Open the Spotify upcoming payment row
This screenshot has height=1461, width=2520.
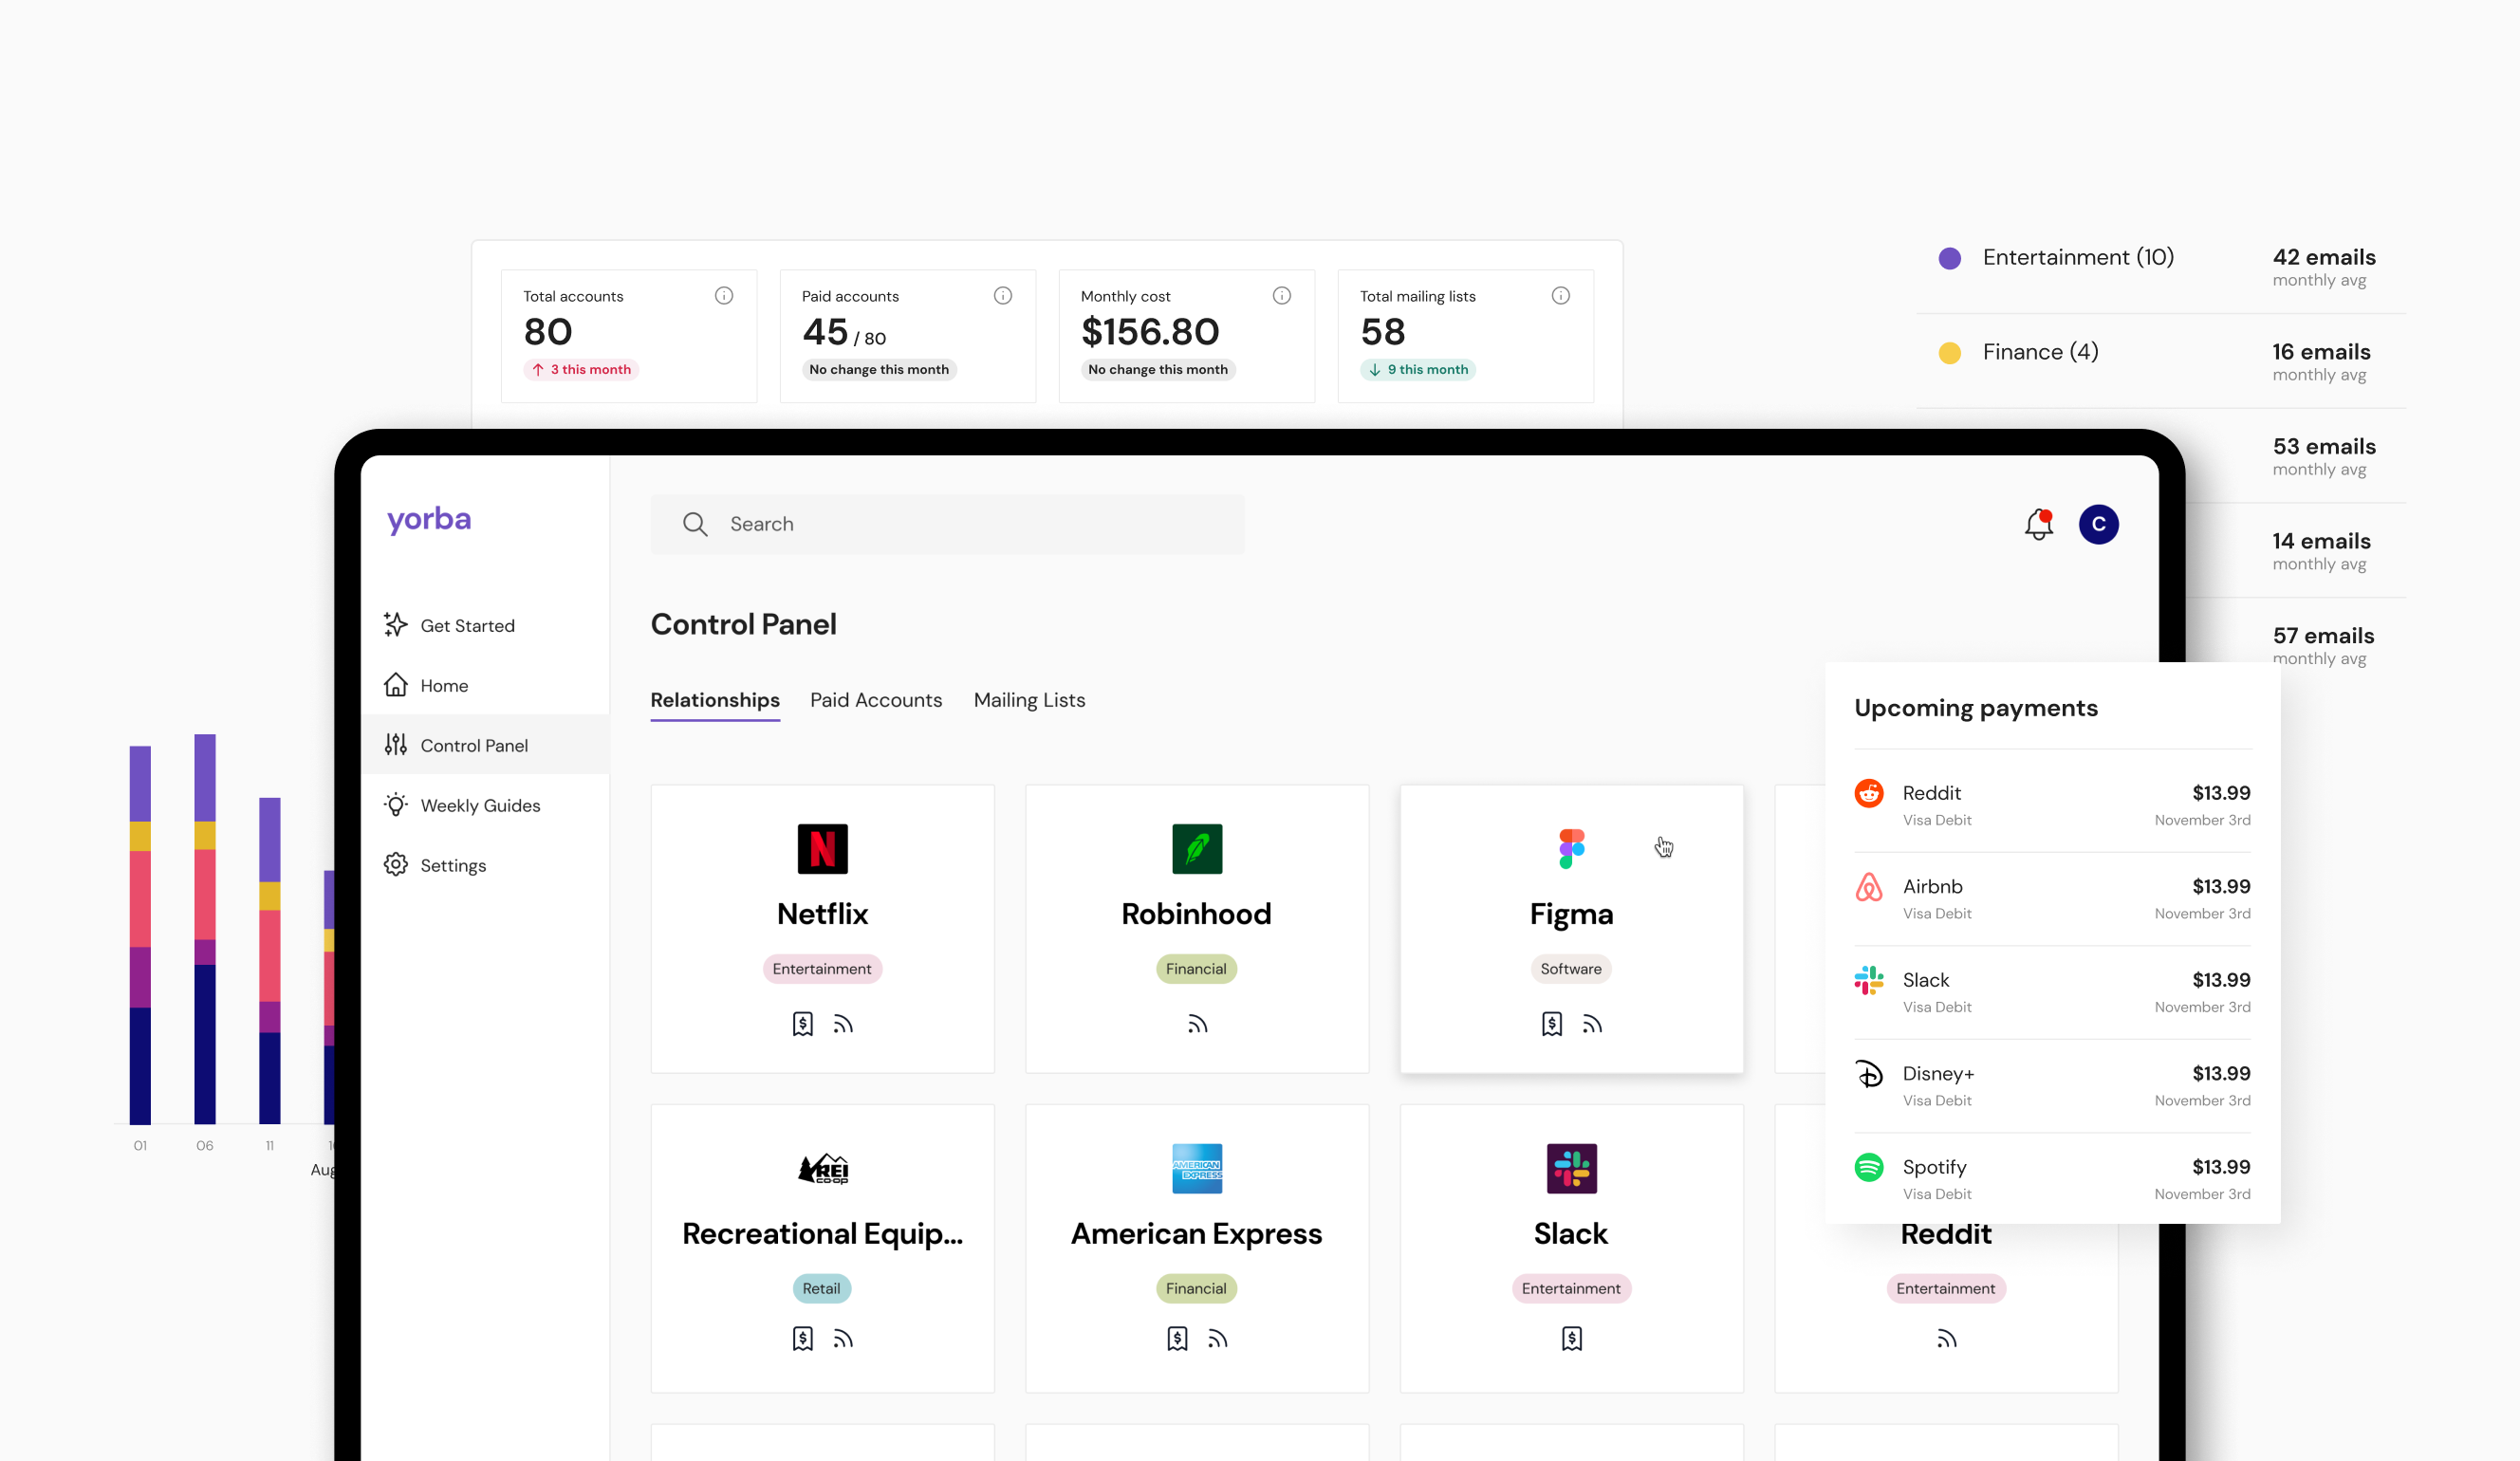coord(2052,1178)
